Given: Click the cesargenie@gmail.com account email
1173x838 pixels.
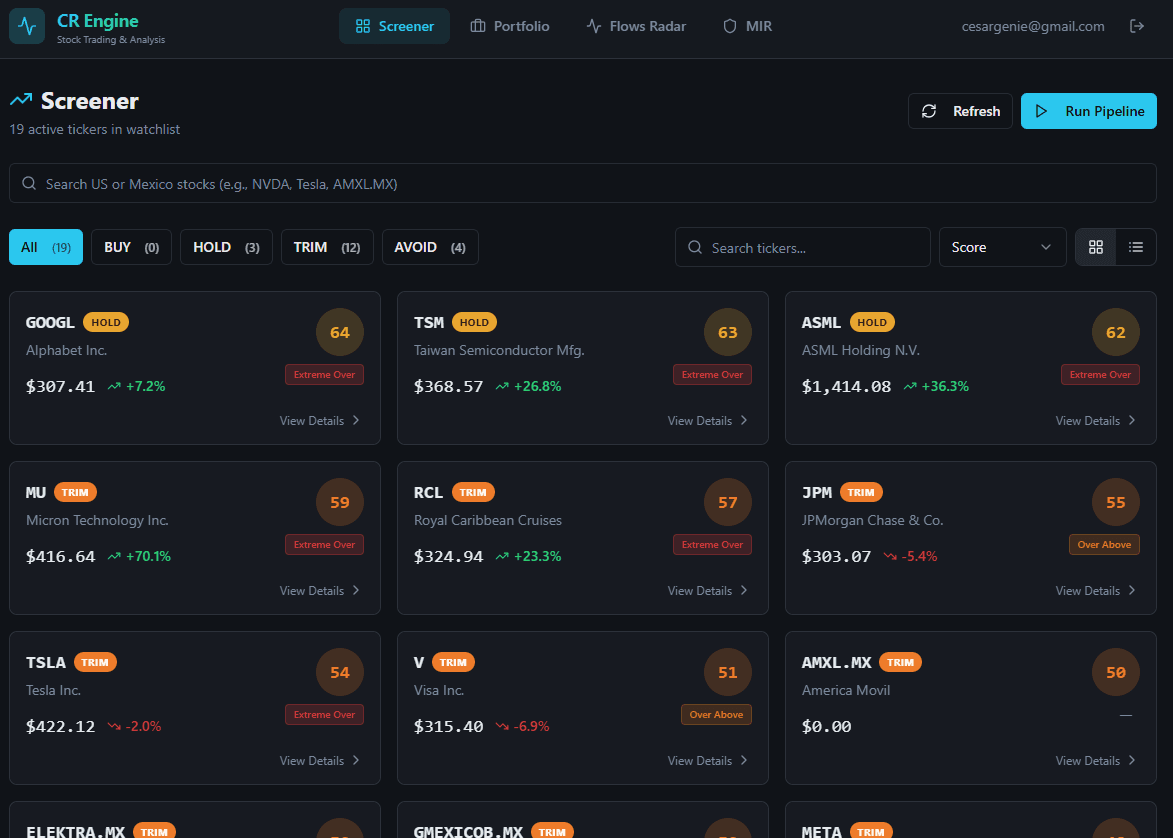Looking at the screenshot, I should click(1032, 26).
